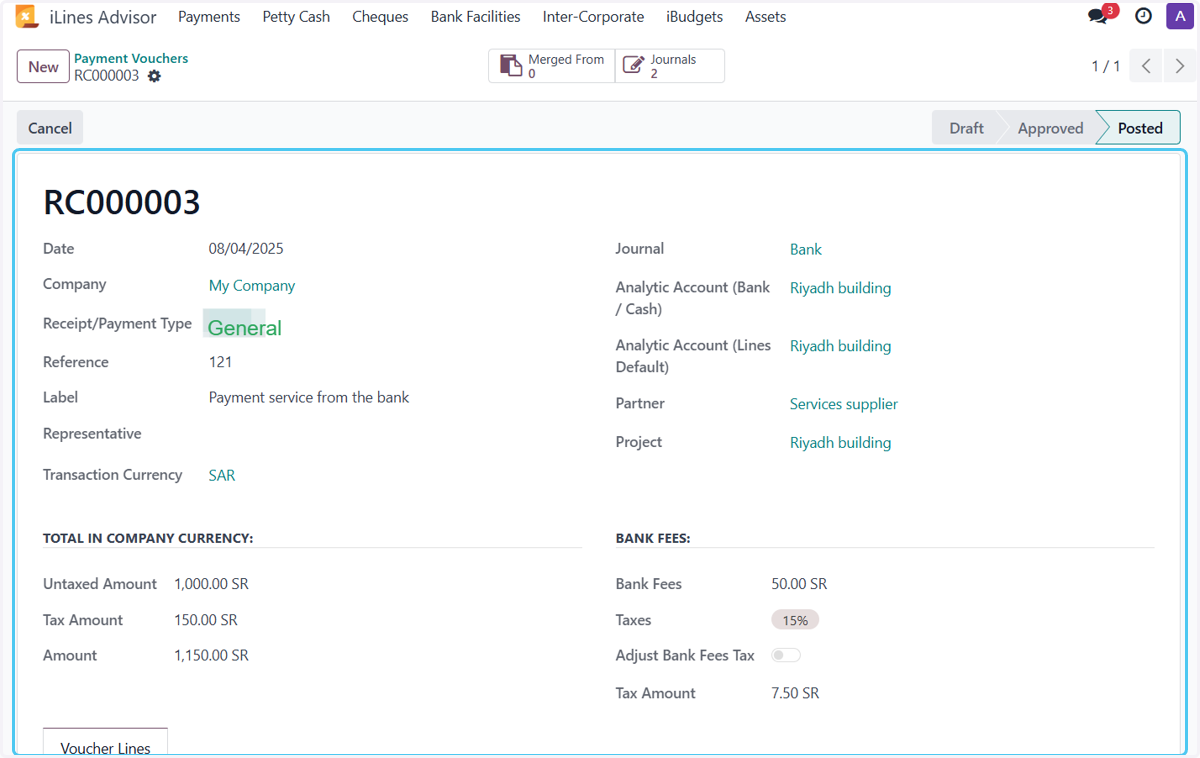Open the Petty Cash menu

coord(296,17)
